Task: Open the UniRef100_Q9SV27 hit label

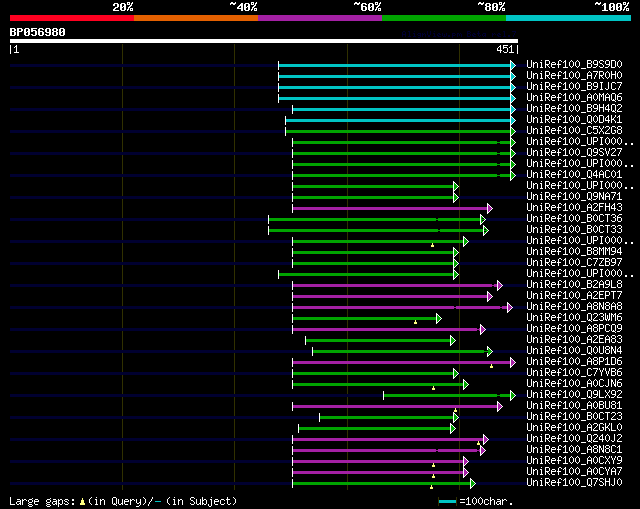Action: (574, 152)
